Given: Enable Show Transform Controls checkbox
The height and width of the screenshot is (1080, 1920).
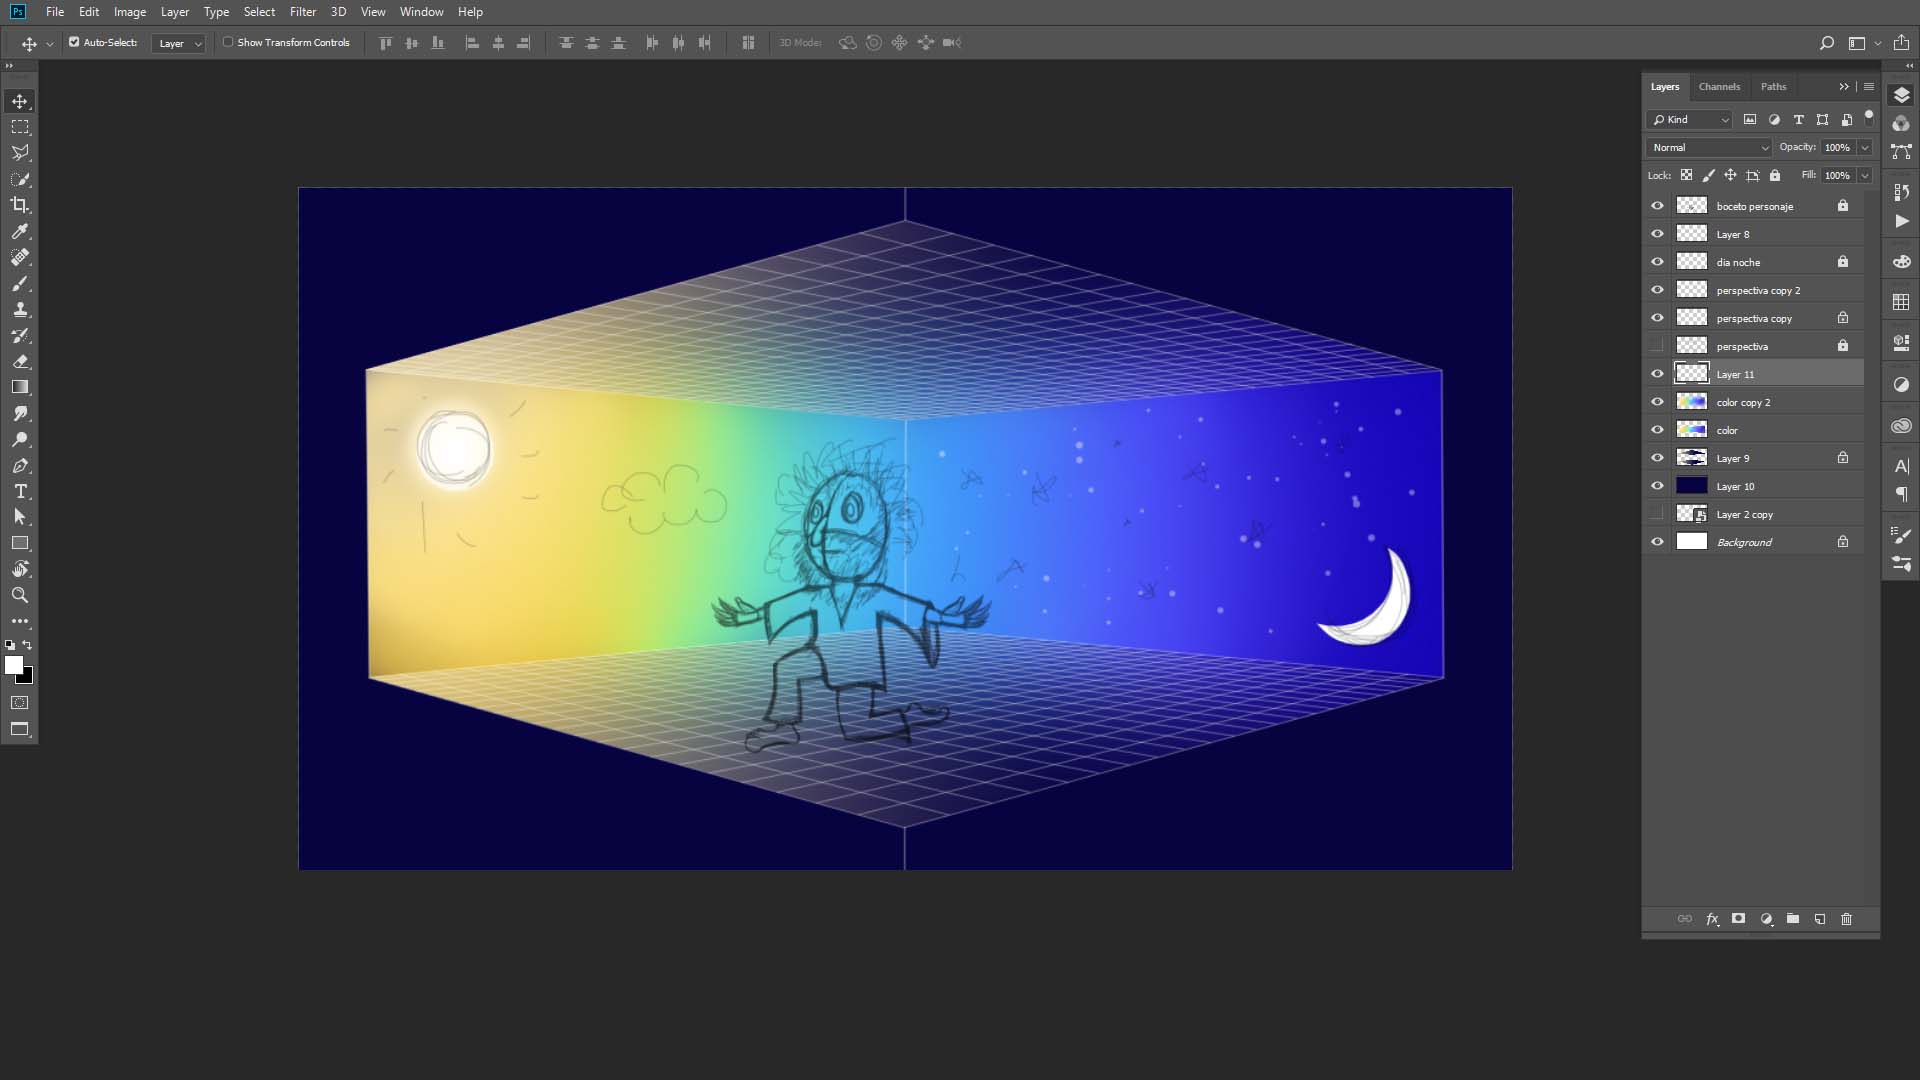Looking at the screenshot, I should pyautogui.click(x=228, y=42).
